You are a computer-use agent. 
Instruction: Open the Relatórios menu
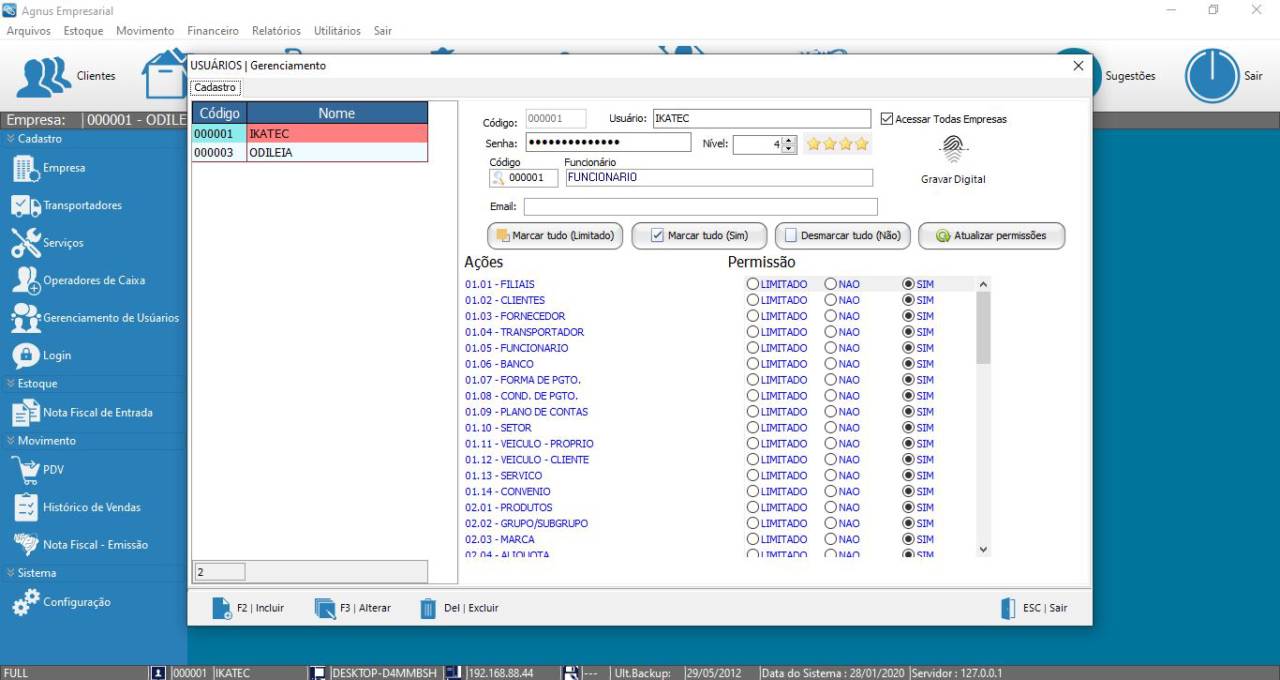pos(277,31)
